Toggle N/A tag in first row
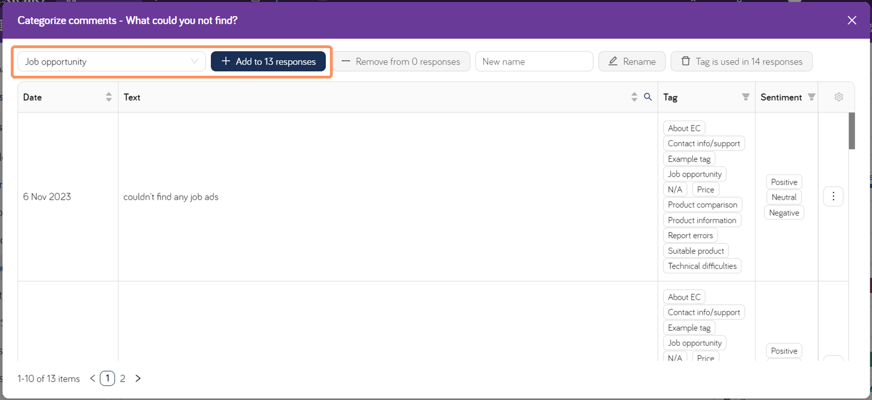This screenshot has width=872, height=400. click(675, 190)
